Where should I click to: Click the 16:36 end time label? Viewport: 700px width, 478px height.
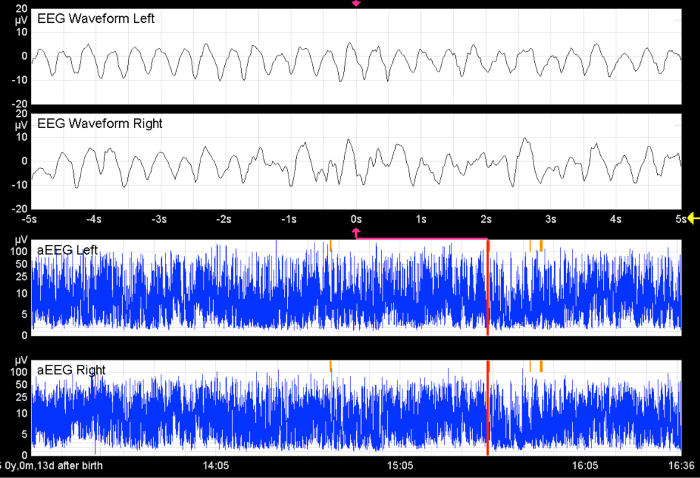point(682,466)
